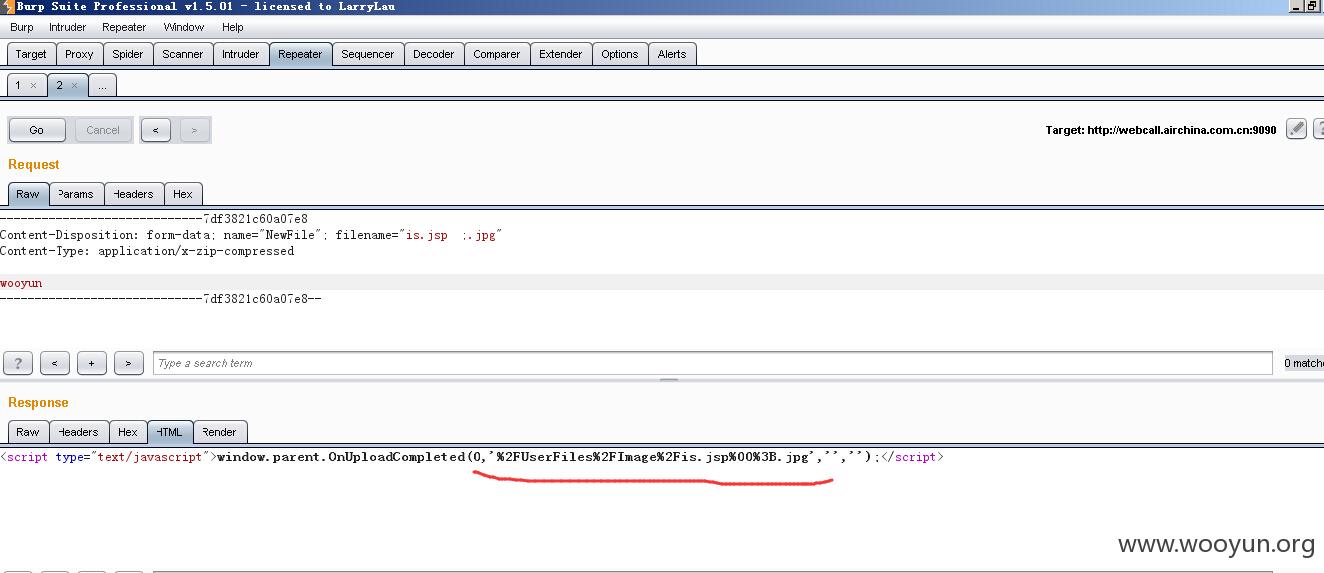The width and height of the screenshot is (1324, 573).
Task: Find next match with search right arrow
Action: 128,363
